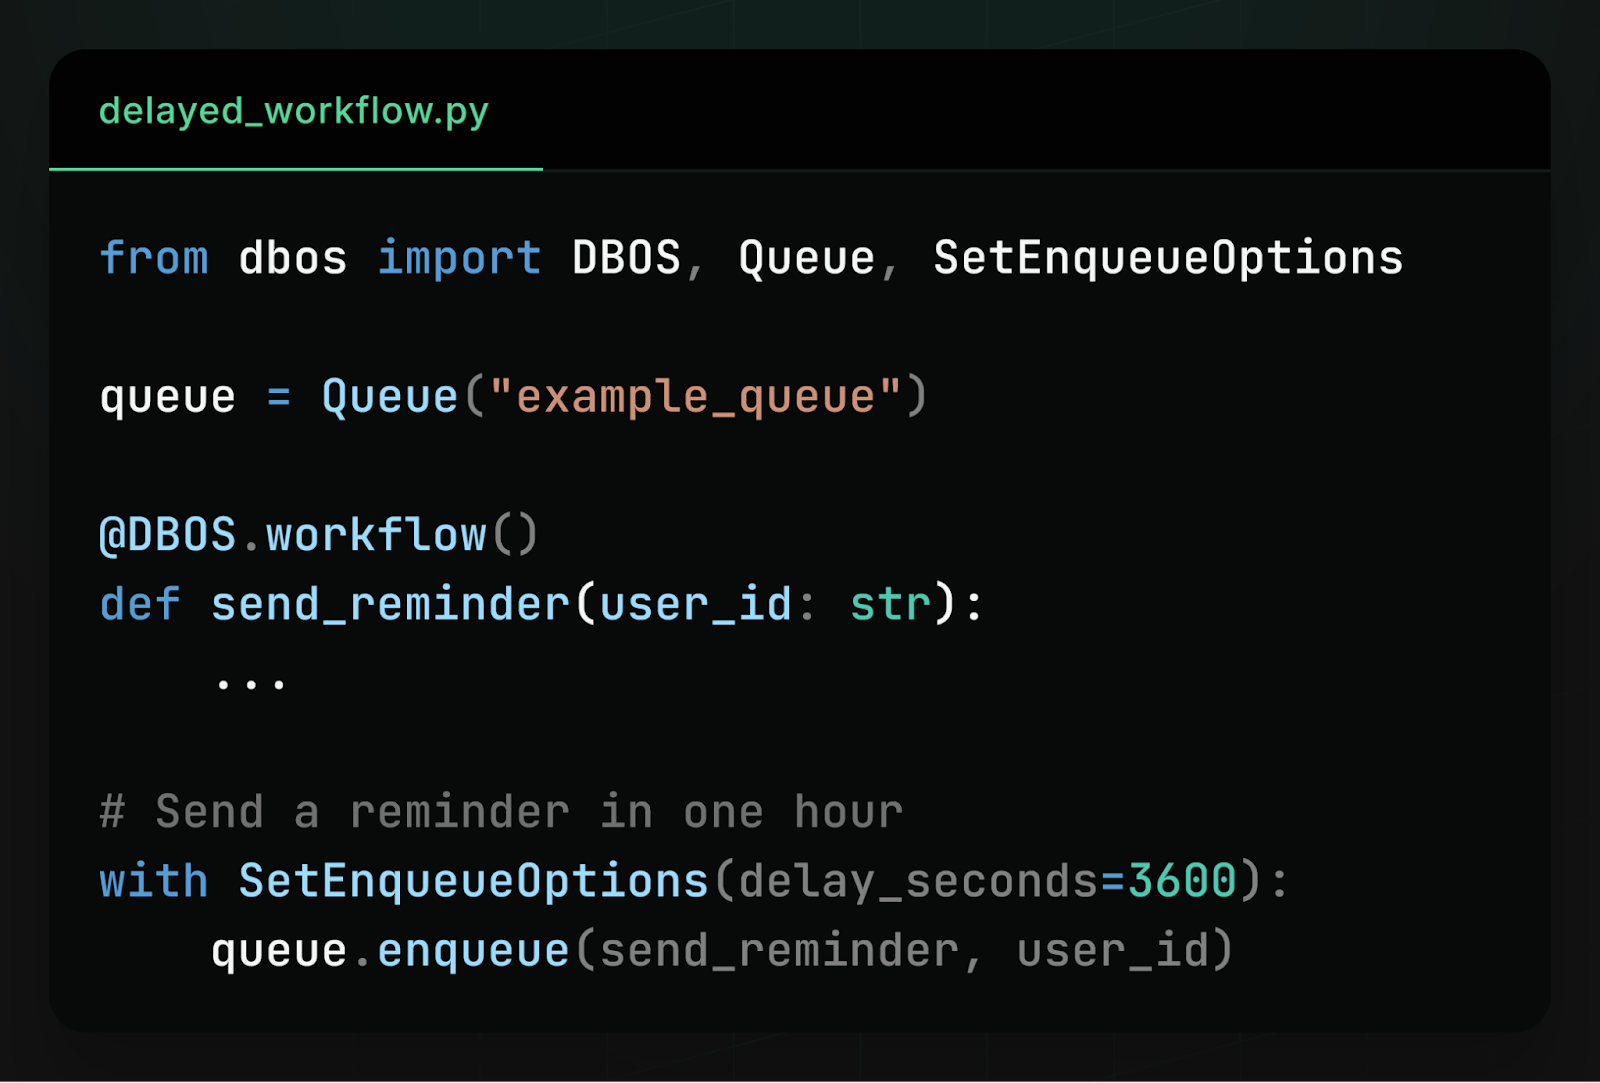Image resolution: width=1600 pixels, height=1083 pixels.
Task: Click the SetEnqueueOptions import name
Action: 1166,257
